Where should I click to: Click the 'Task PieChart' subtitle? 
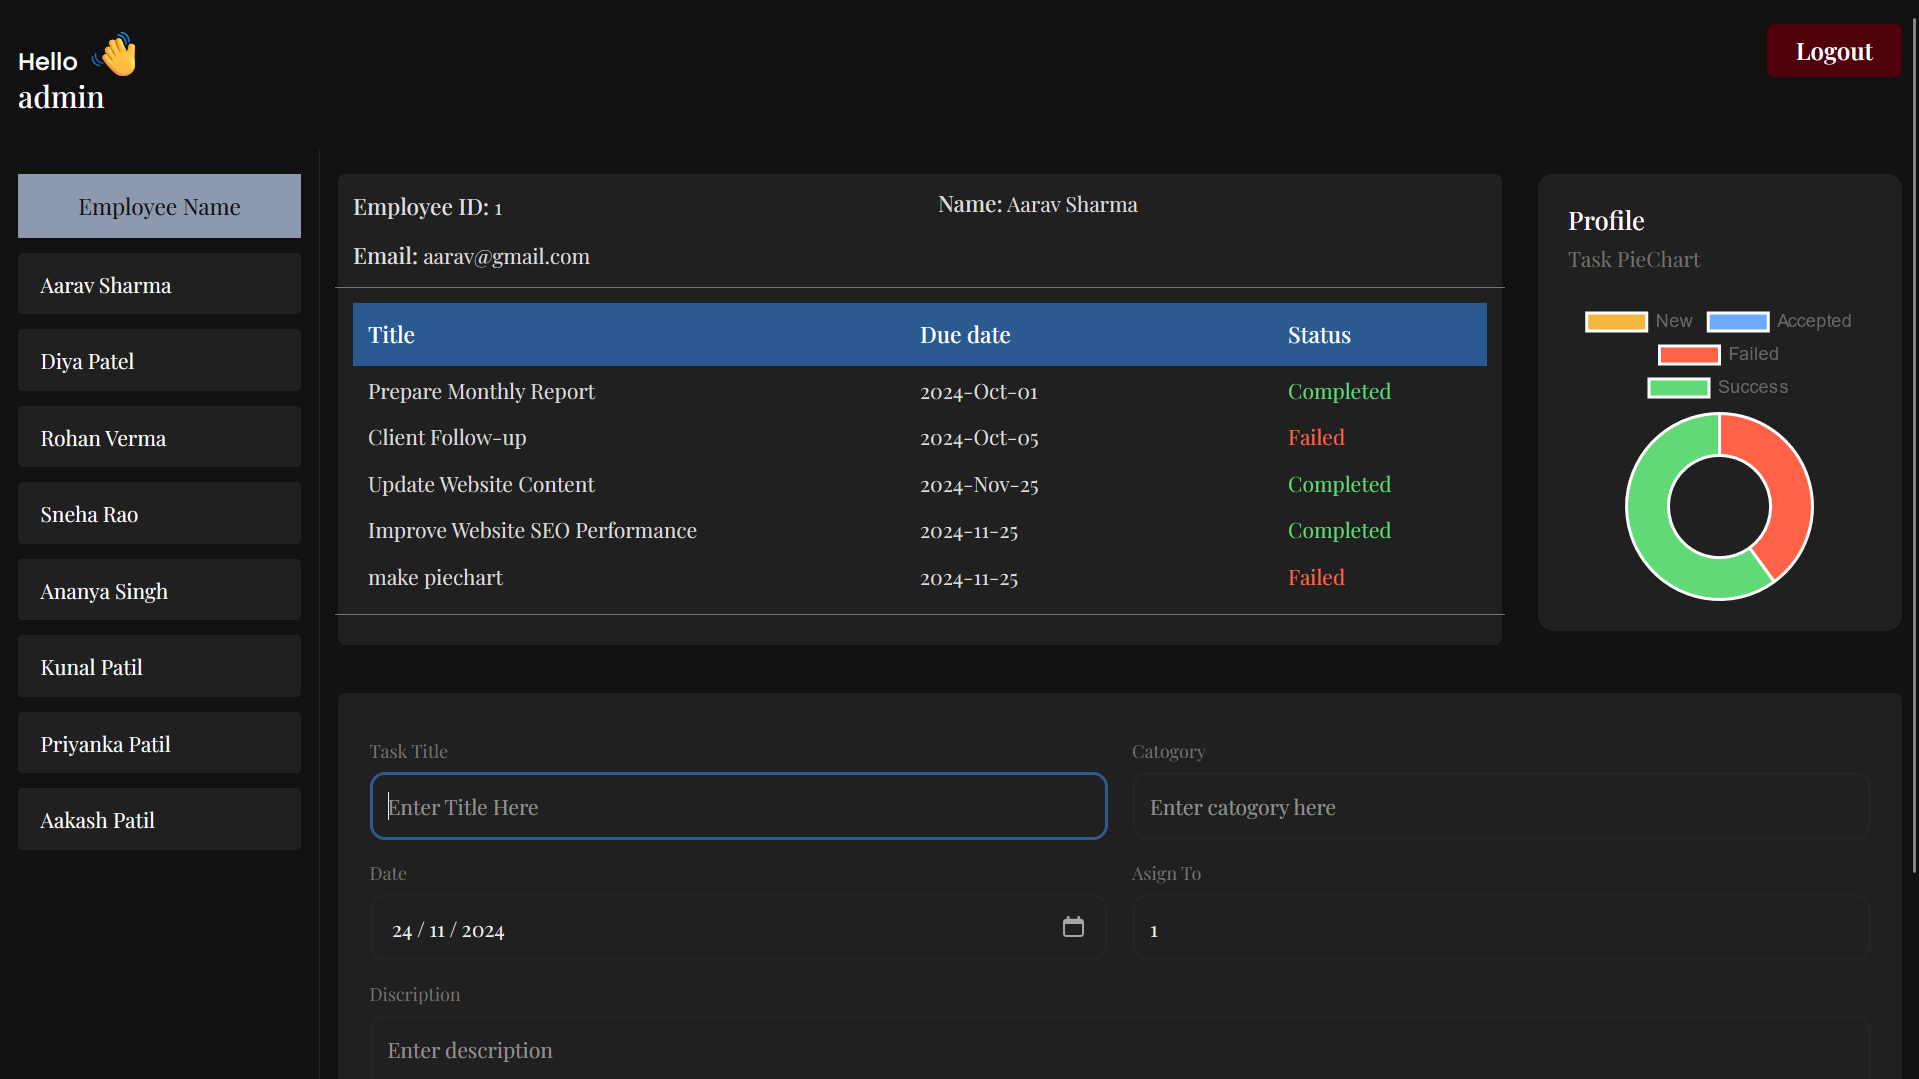(x=1633, y=259)
